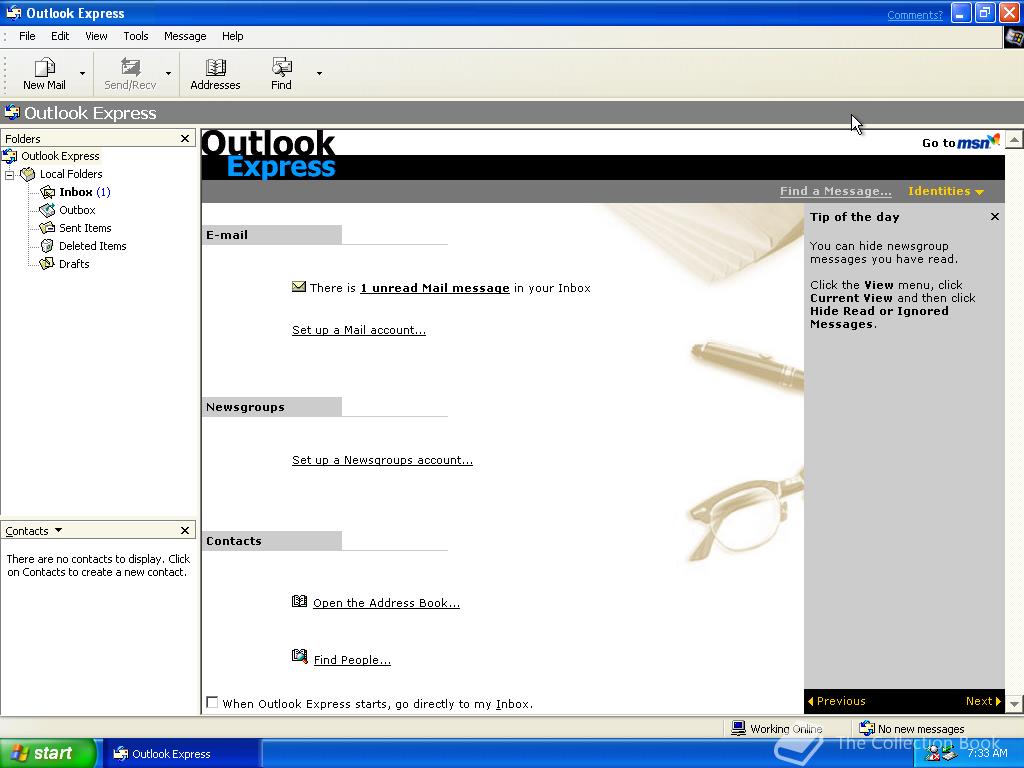The image size is (1024, 768).
Task: Click the scrollbar down arrow
Action: tap(1014, 704)
